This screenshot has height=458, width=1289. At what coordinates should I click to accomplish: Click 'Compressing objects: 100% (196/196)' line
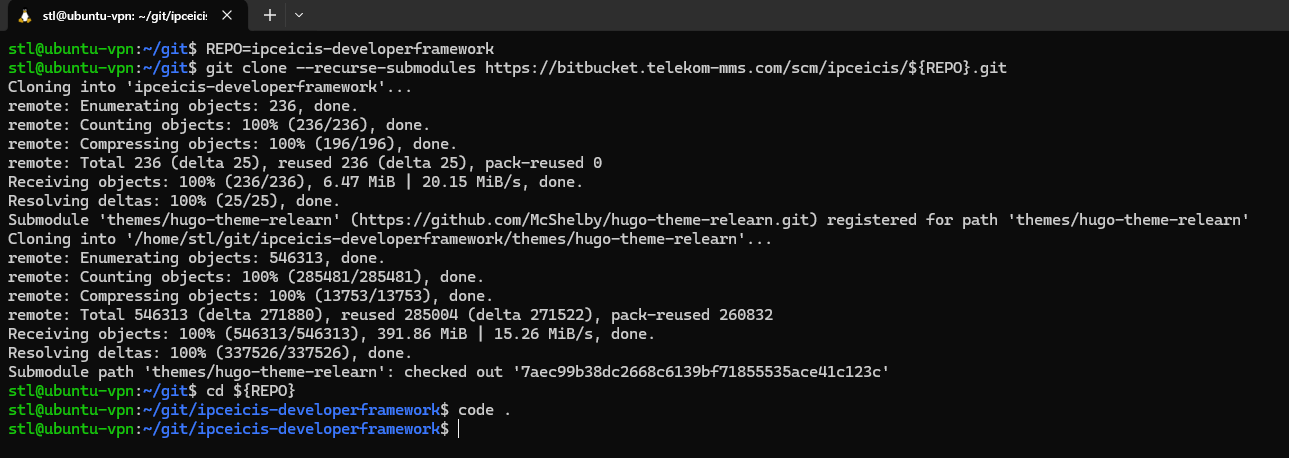click(x=225, y=144)
